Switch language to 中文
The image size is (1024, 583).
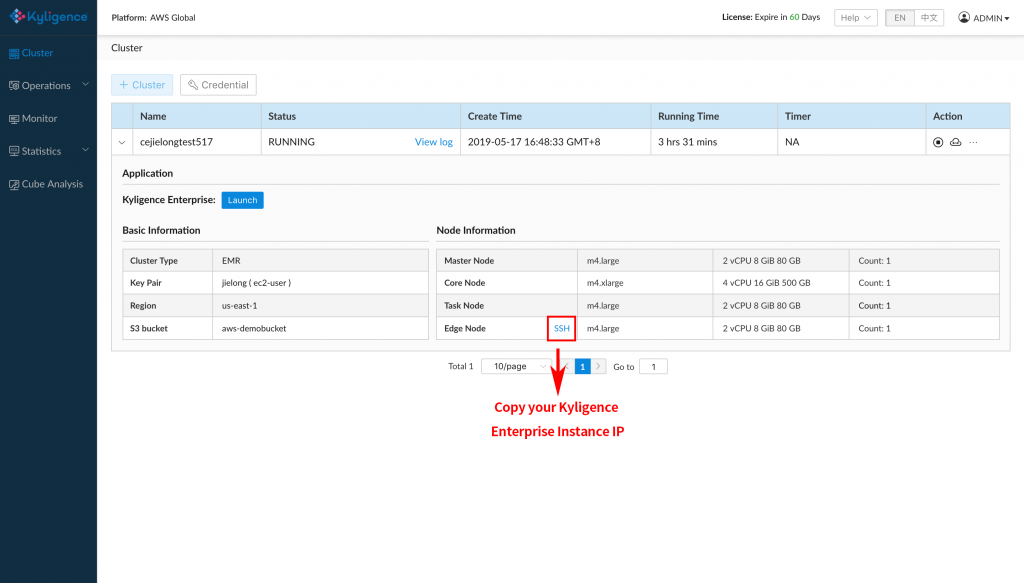pyautogui.click(x=929, y=18)
